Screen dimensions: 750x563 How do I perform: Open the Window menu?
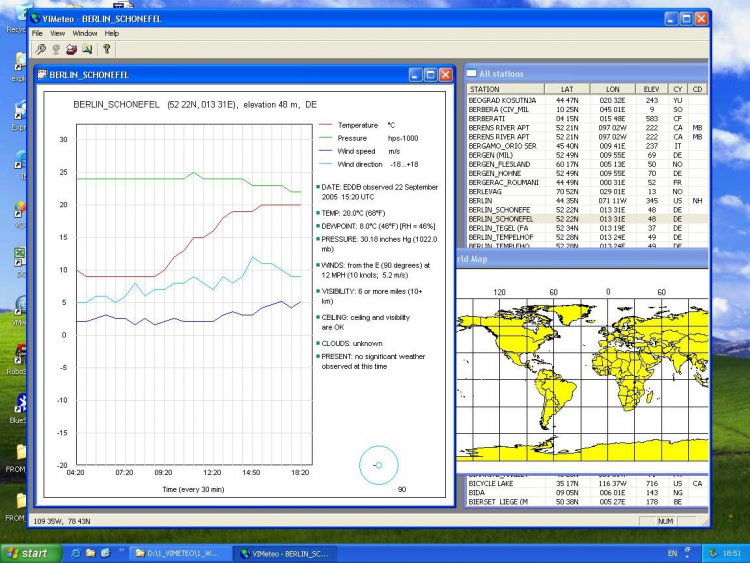pyautogui.click(x=85, y=33)
